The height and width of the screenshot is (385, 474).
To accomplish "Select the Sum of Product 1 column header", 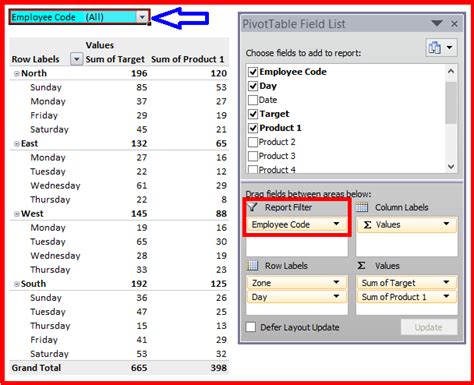I will click(187, 59).
